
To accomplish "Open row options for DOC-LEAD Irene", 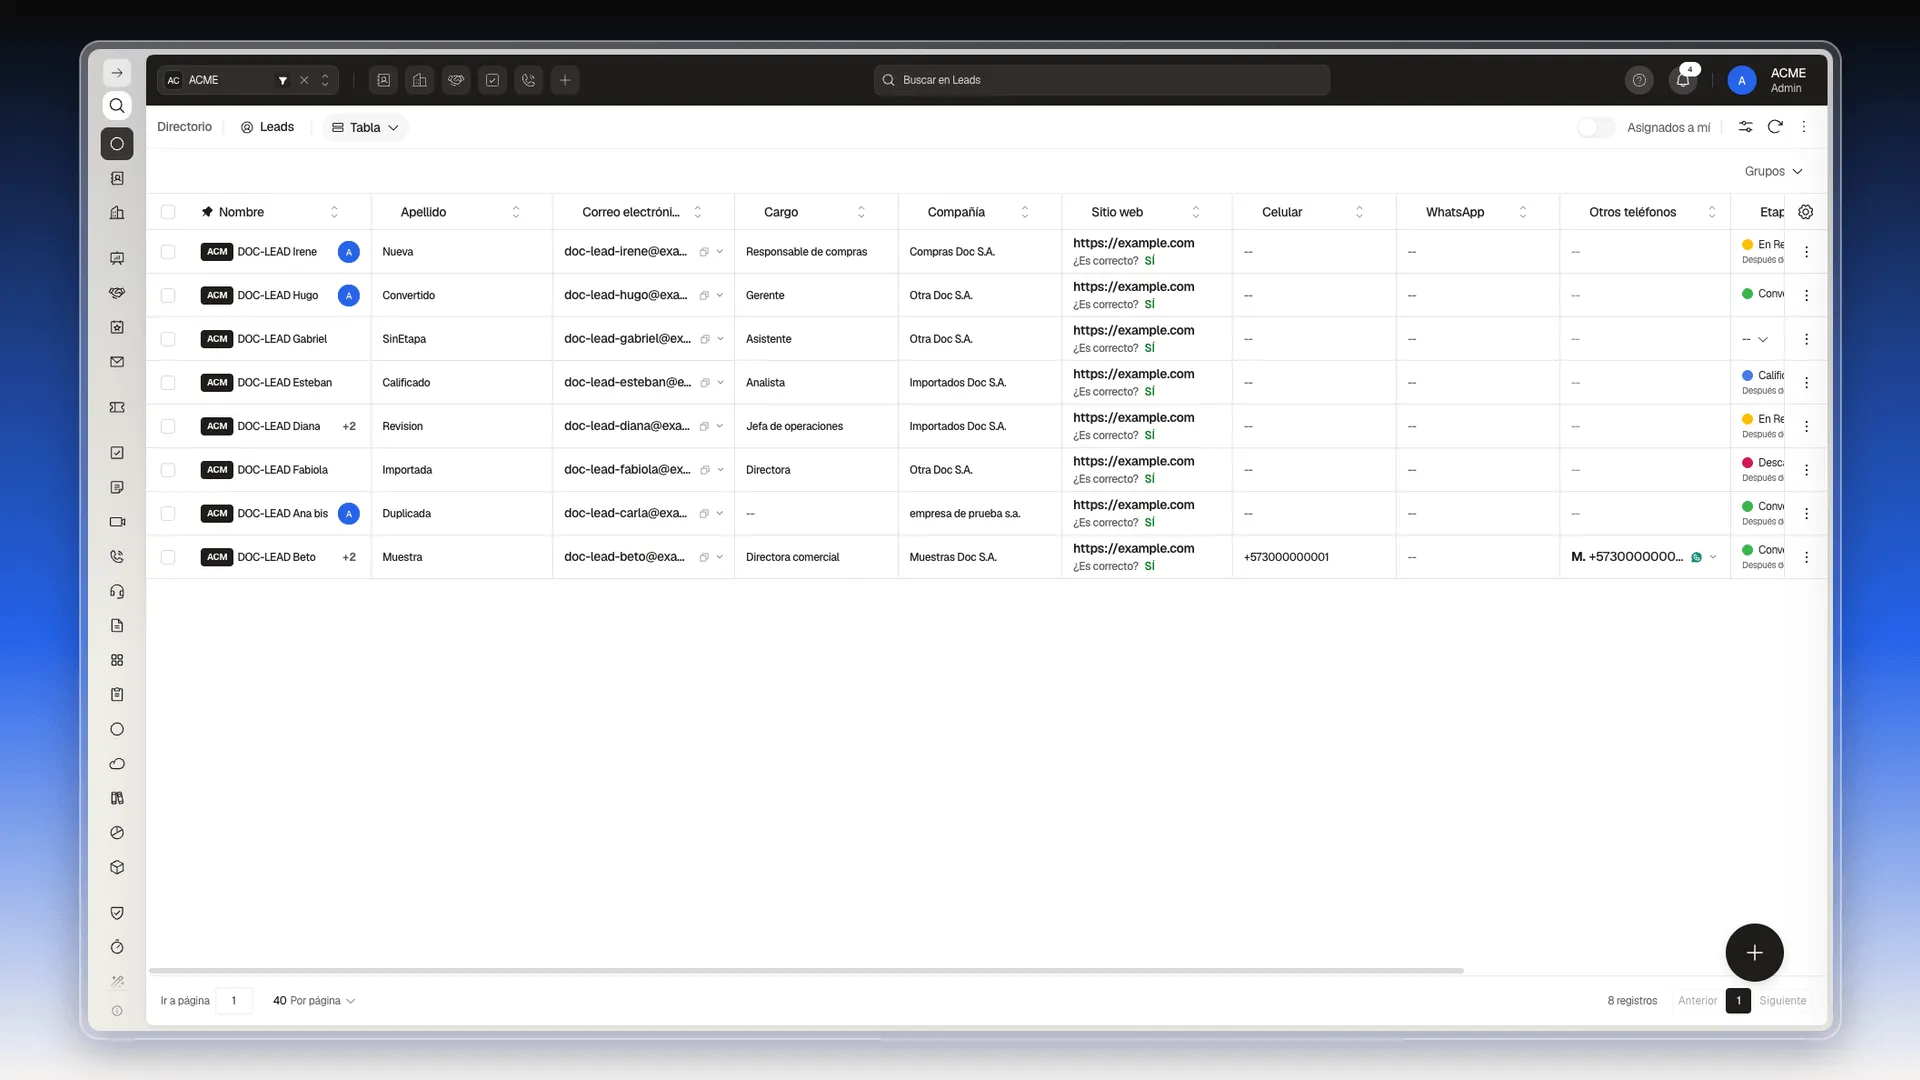I will coord(1806,252).
